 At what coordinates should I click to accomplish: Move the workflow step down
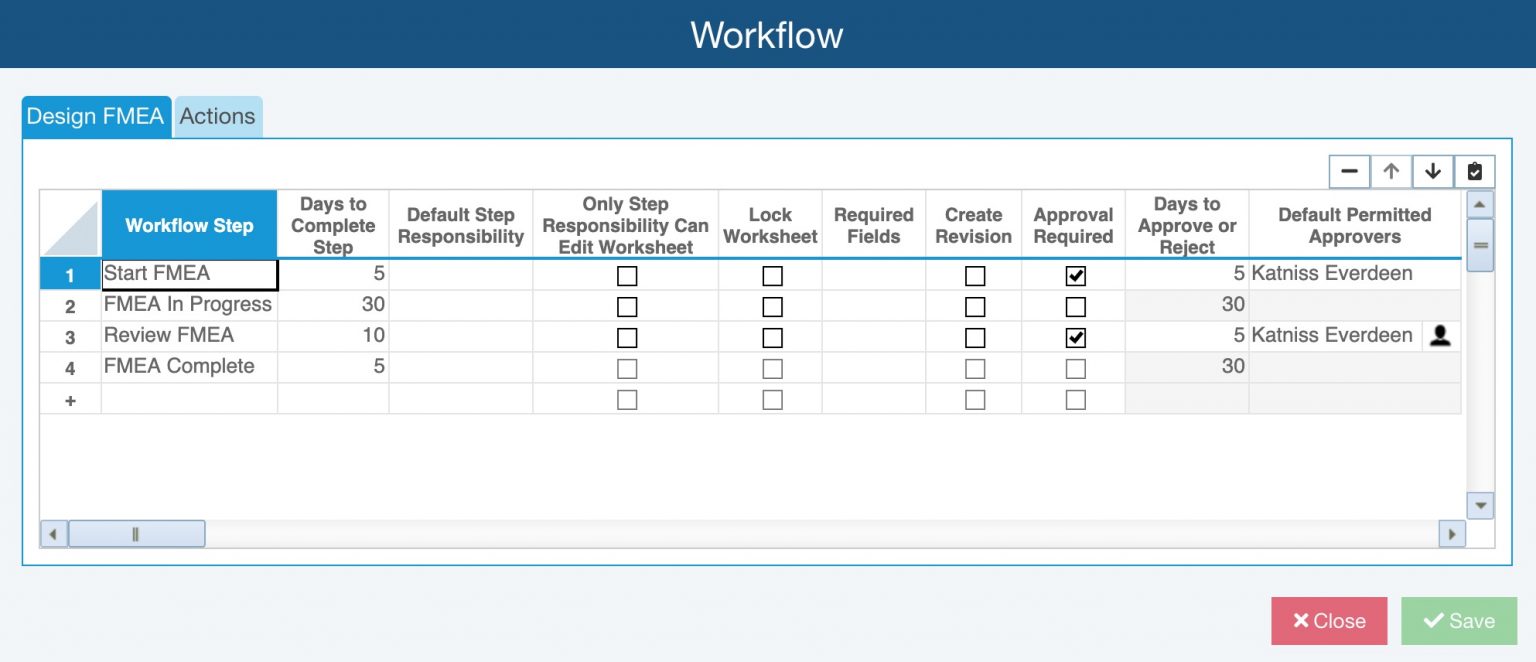click(x=1432, y=171)
